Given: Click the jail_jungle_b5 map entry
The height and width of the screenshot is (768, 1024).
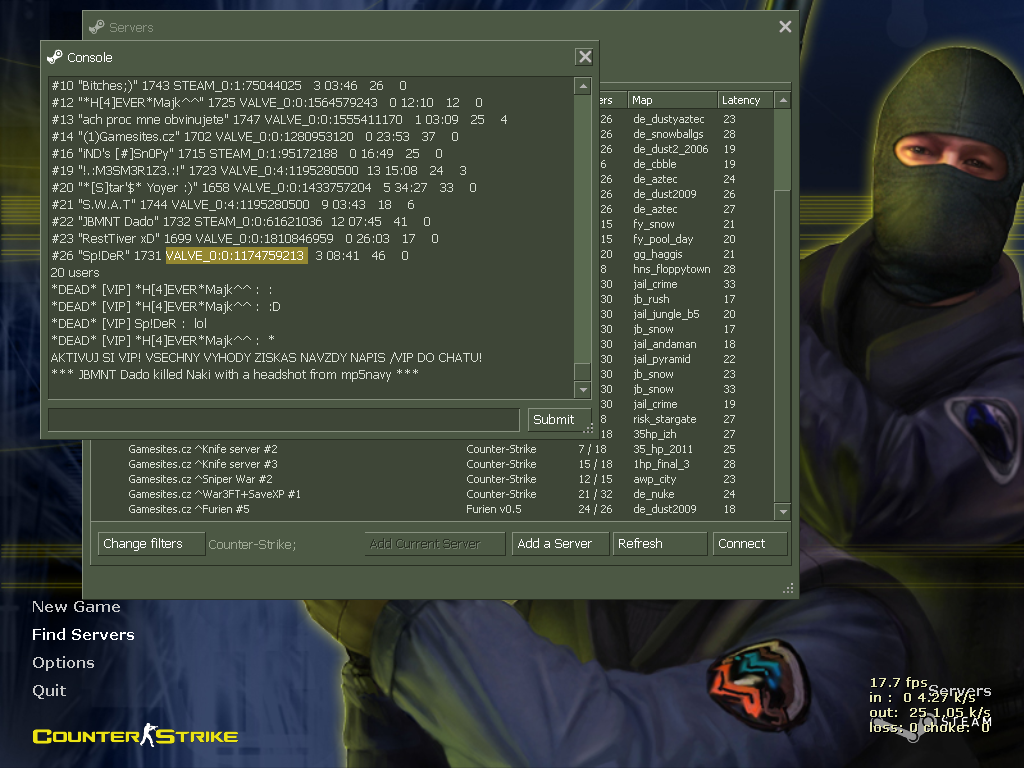Looking at the screenshot, I should click(x=666, y=315).
